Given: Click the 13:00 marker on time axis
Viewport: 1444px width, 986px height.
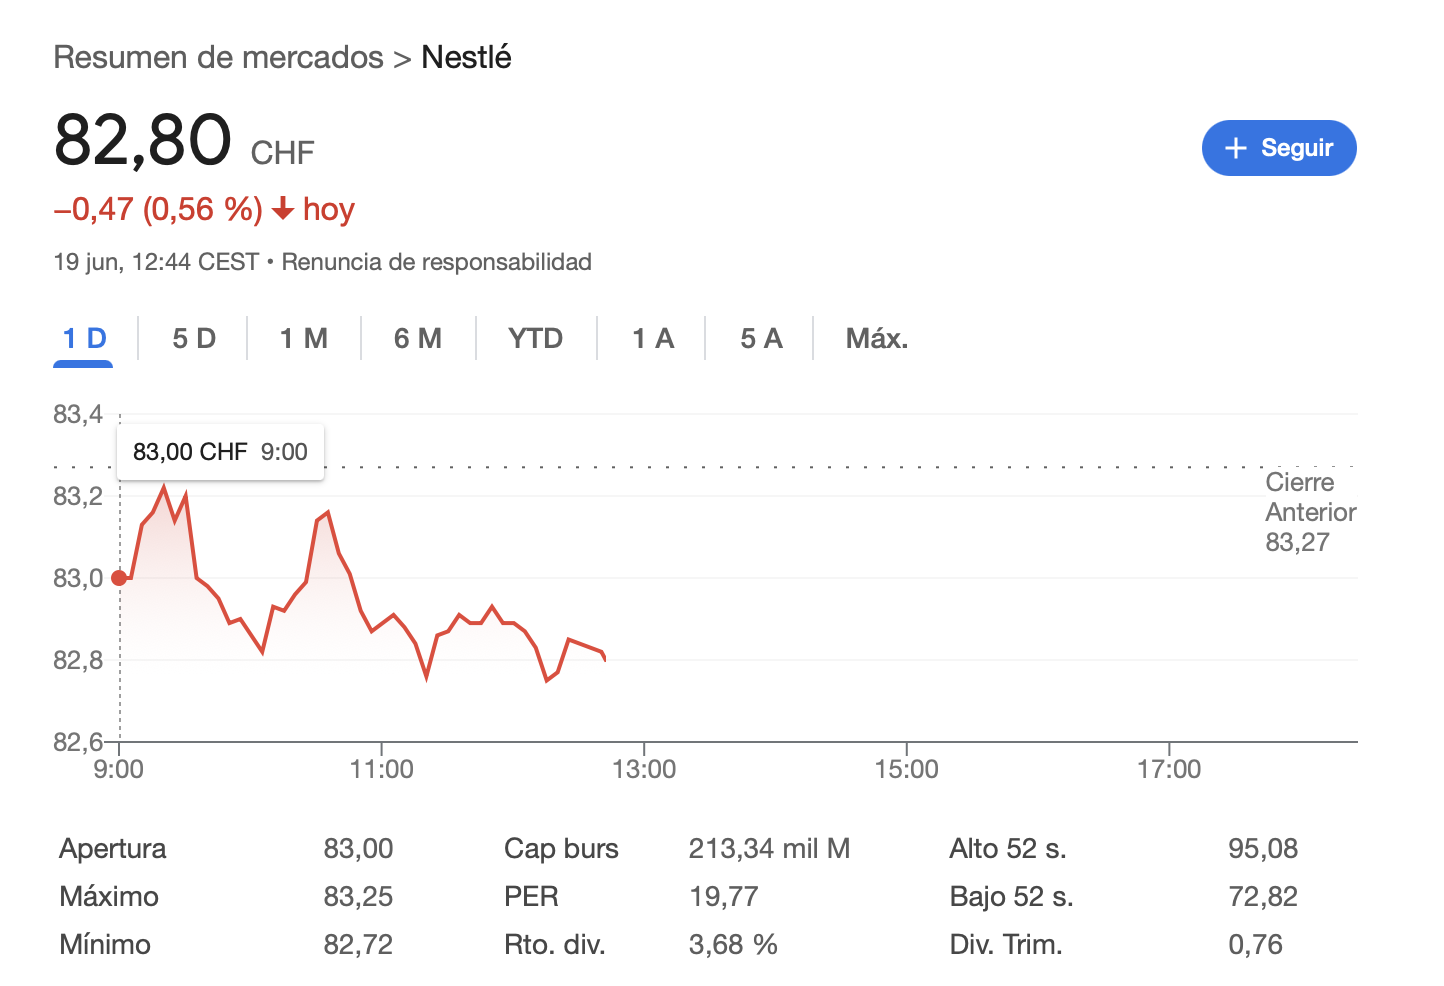Looking at the screenshot, I should [x=644, y=769].
